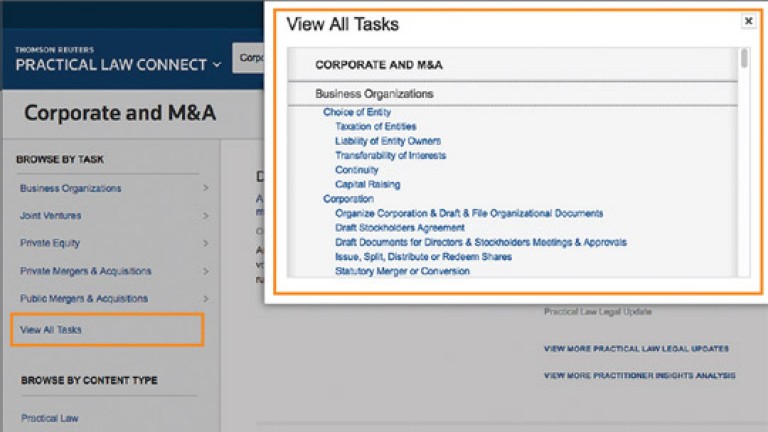Expand the Joint Ventures sidebar chevron
The image size is (768, 432).
point(205,216)
